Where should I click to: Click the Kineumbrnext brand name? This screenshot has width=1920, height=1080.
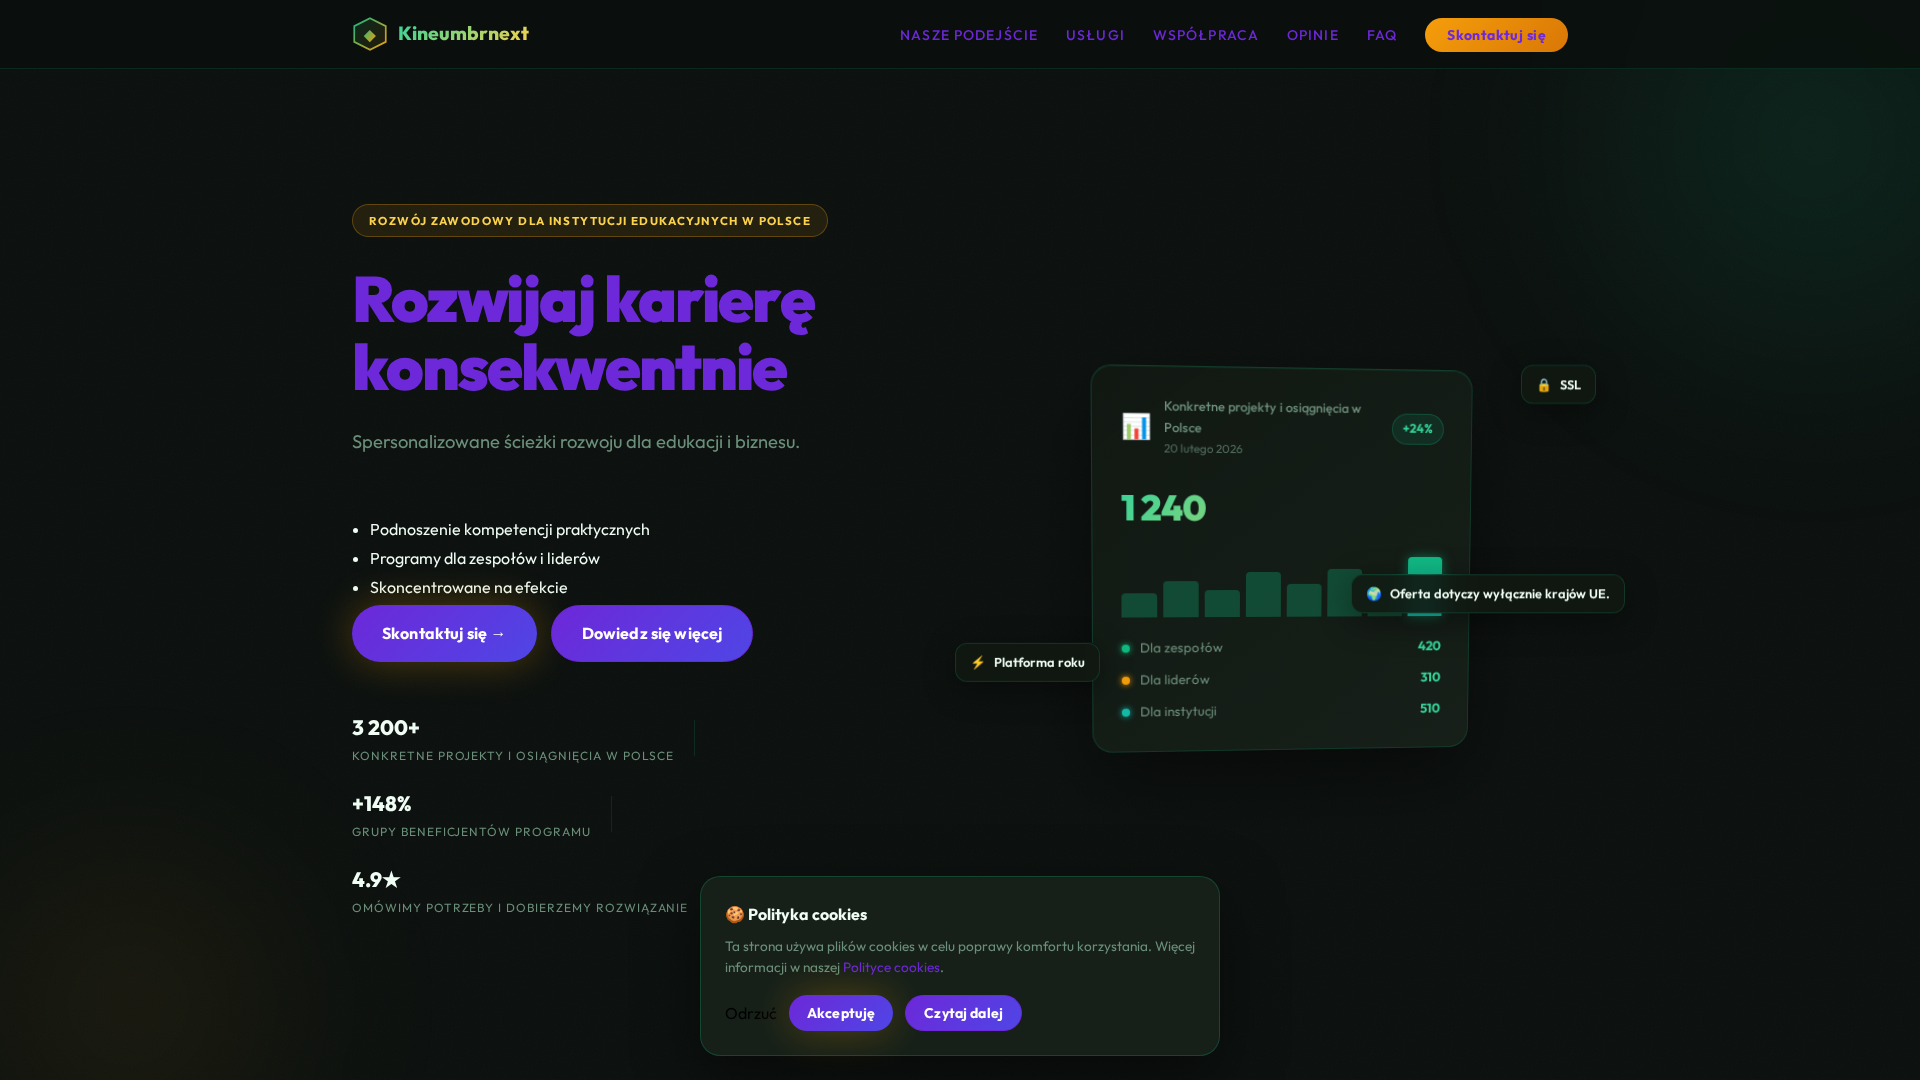(463, 33)
